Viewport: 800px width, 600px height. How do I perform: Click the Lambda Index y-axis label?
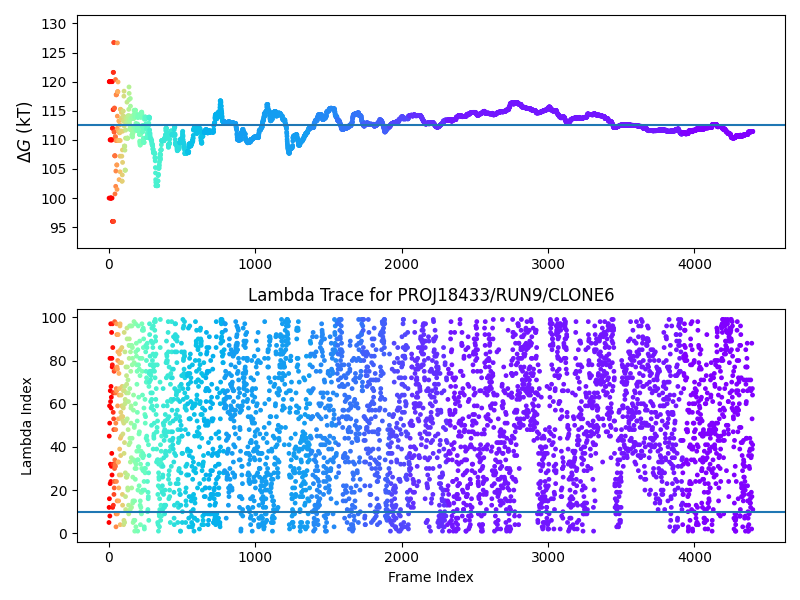[28, 425]
